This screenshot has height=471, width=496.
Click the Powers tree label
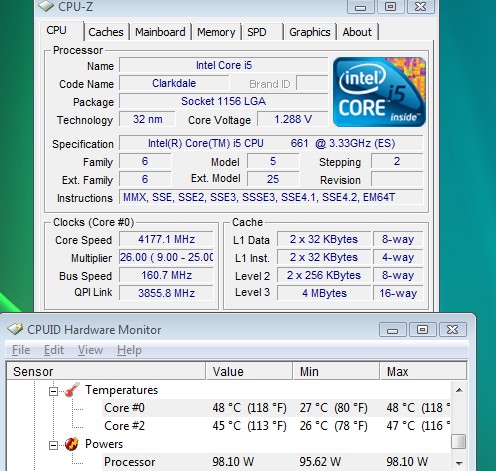click(104, 444)
